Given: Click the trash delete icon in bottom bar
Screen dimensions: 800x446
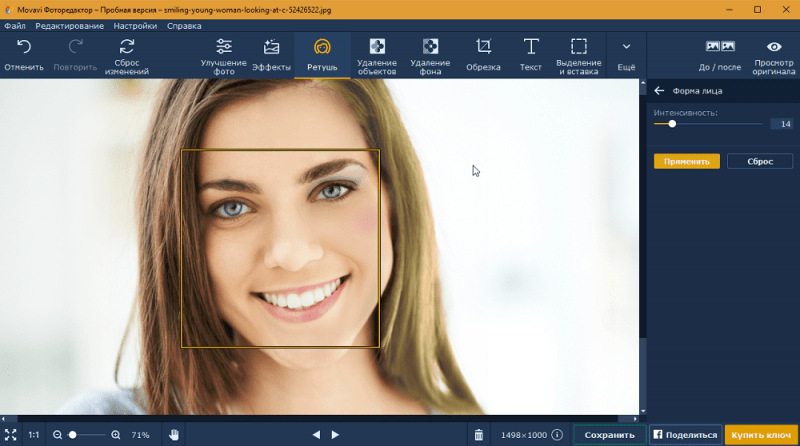Looking at the screenshot, I should pyautogui.click(x=479, y=435).
